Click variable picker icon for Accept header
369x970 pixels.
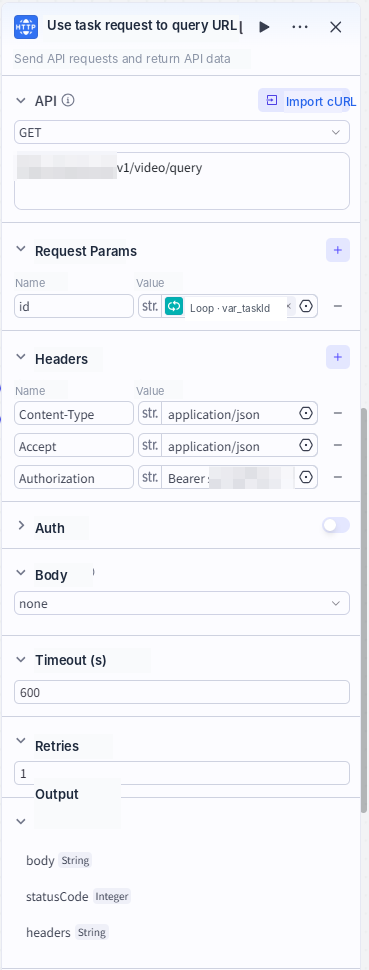tap(306, 445)
